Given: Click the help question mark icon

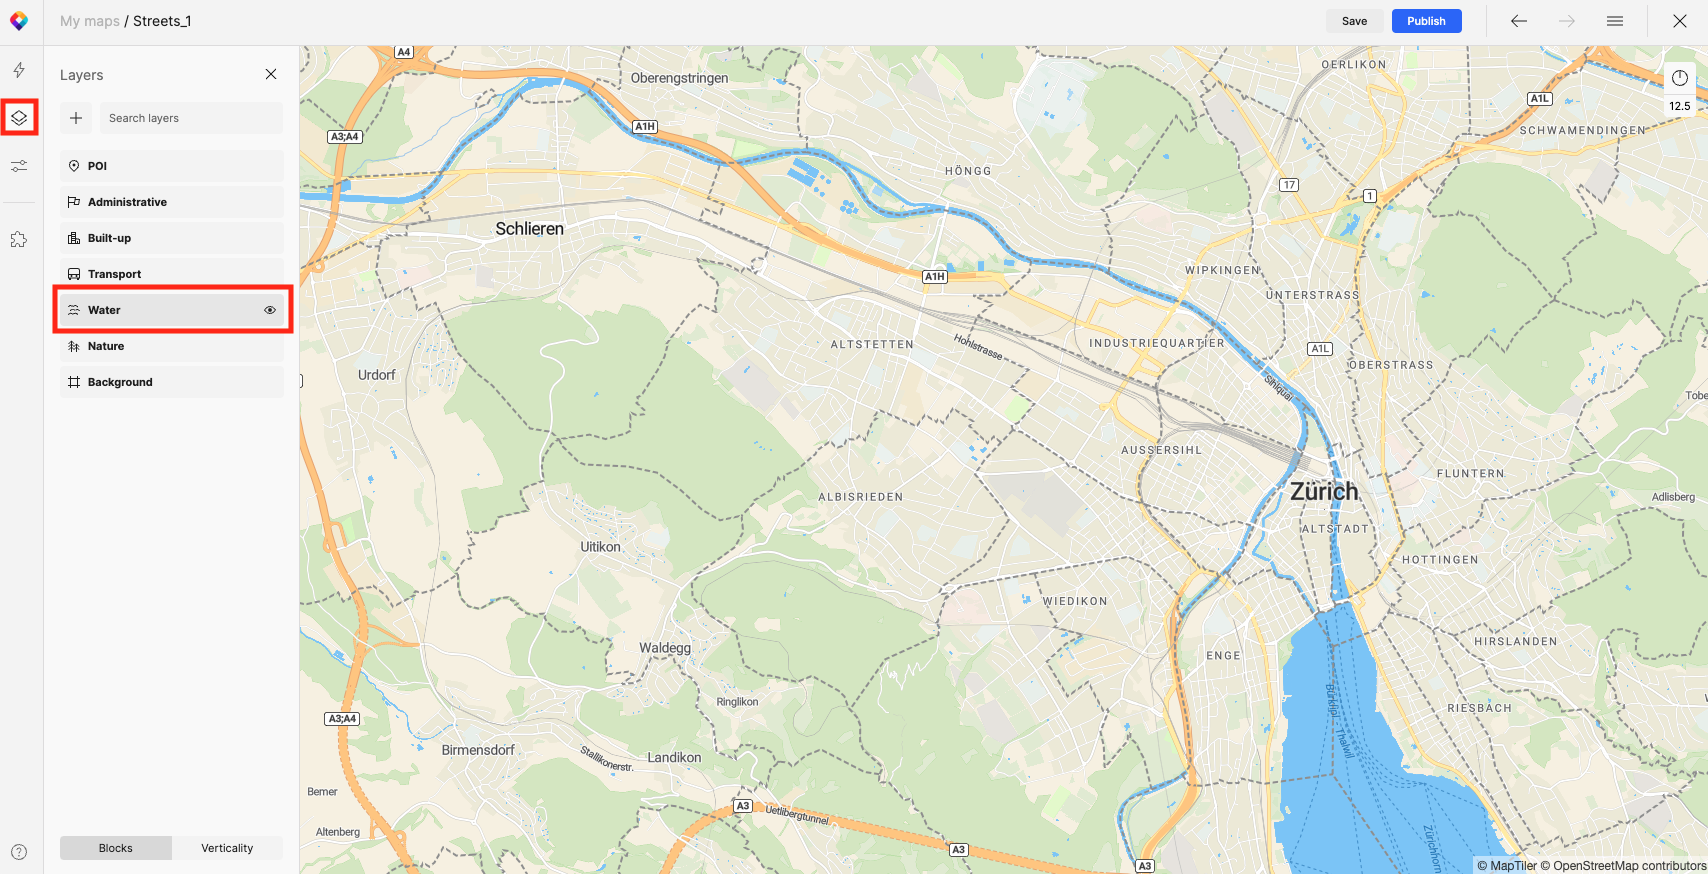Looking at the screenshot, I should click(x=19, y=852).
